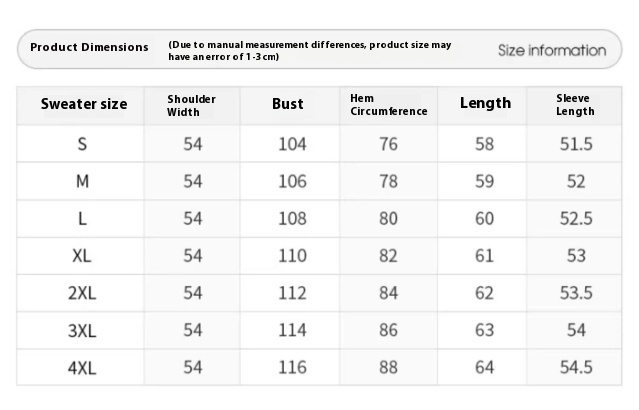The width and height of the screenshot is (639, 410).
Task: Click the S size row label
Action: click(x=83, y=144)
